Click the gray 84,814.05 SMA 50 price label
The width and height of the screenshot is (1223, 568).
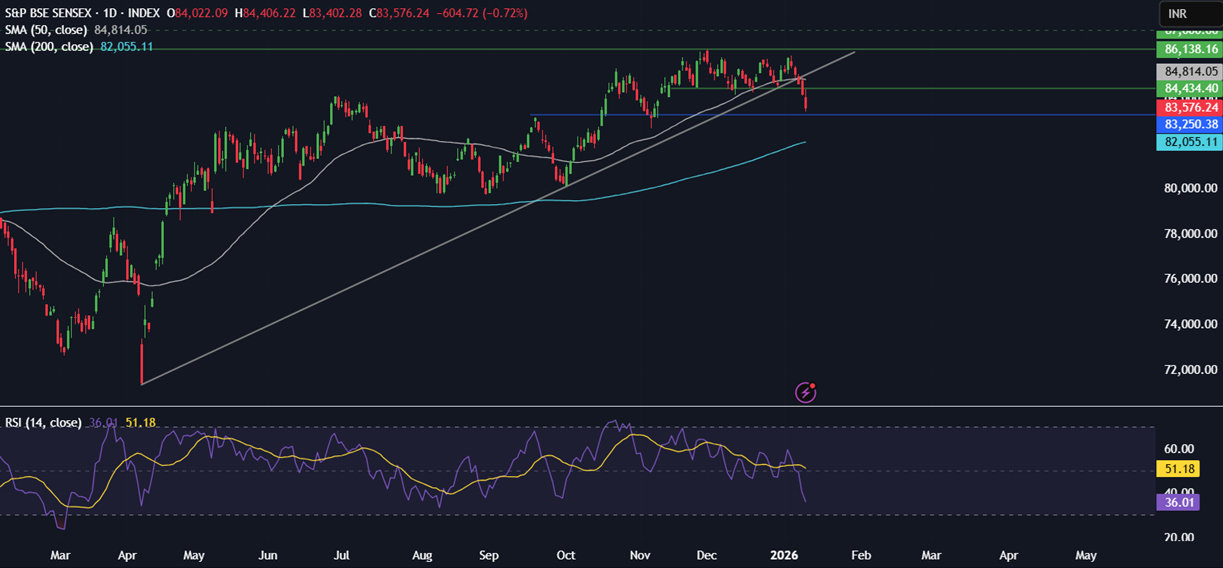[x=1189, y=72]
